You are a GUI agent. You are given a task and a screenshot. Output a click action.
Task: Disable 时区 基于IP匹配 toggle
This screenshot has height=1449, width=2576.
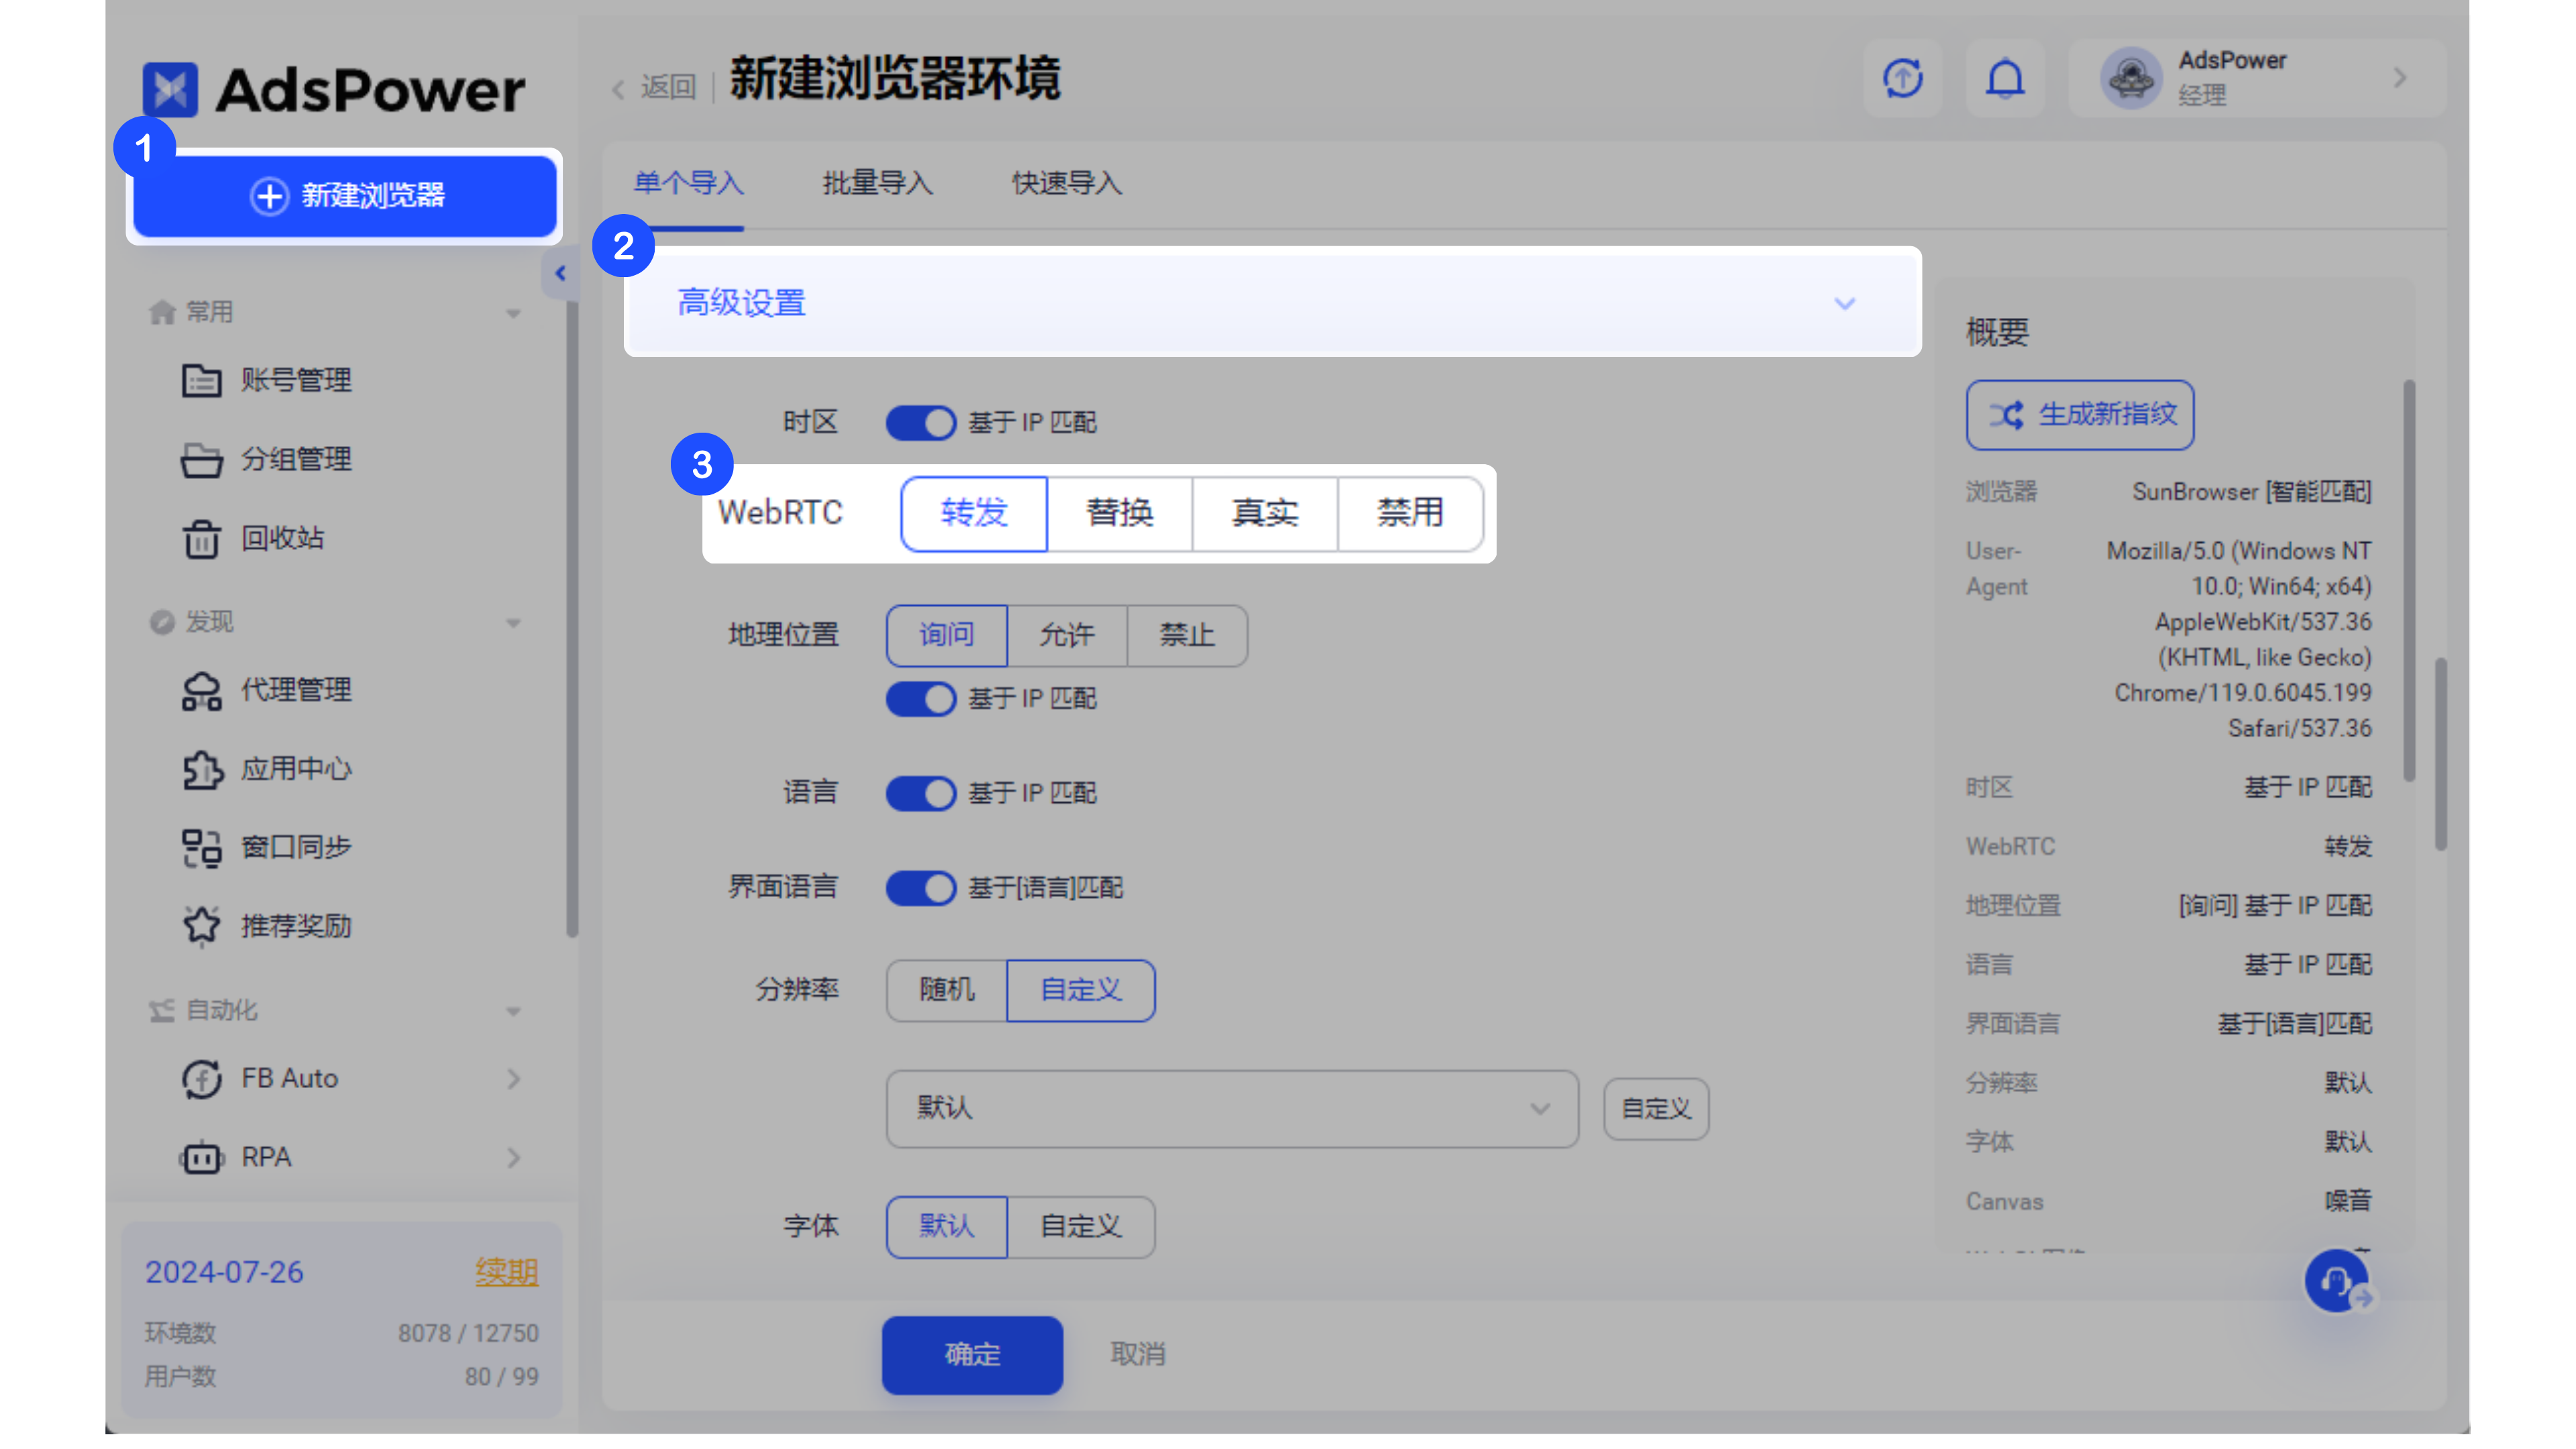920,422
